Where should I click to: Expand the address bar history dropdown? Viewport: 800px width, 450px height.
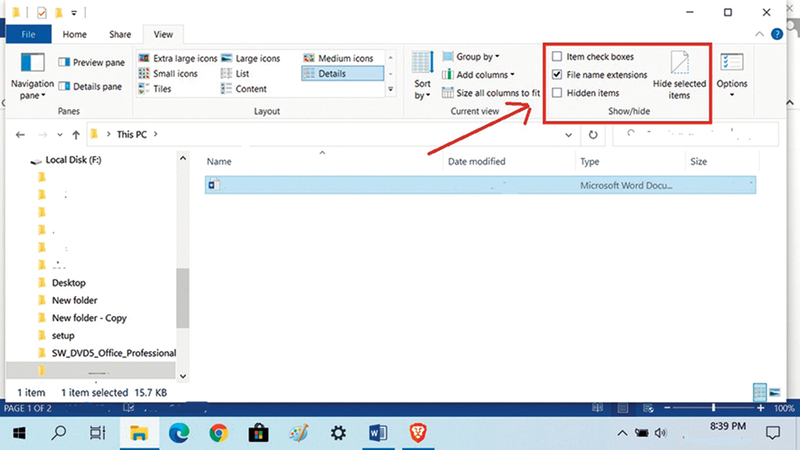click(566, 134)
